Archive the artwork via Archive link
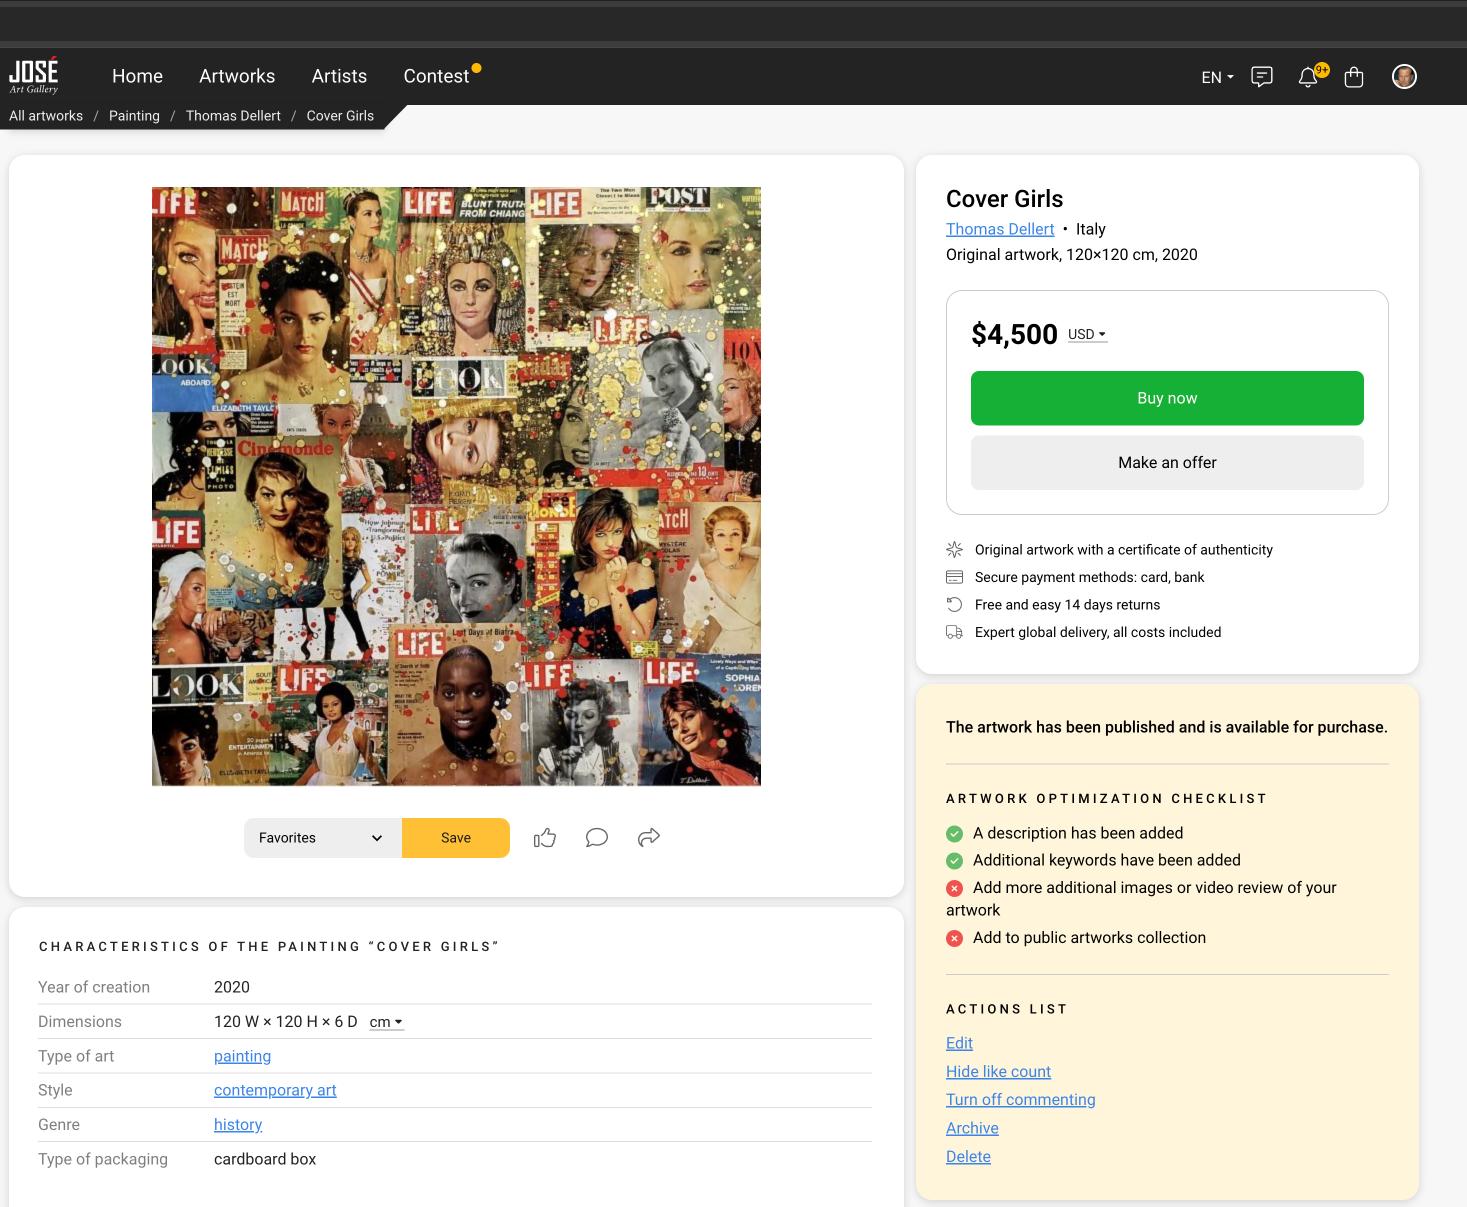This screenshot has width=1467, height=1207. tap(972, 1128)
